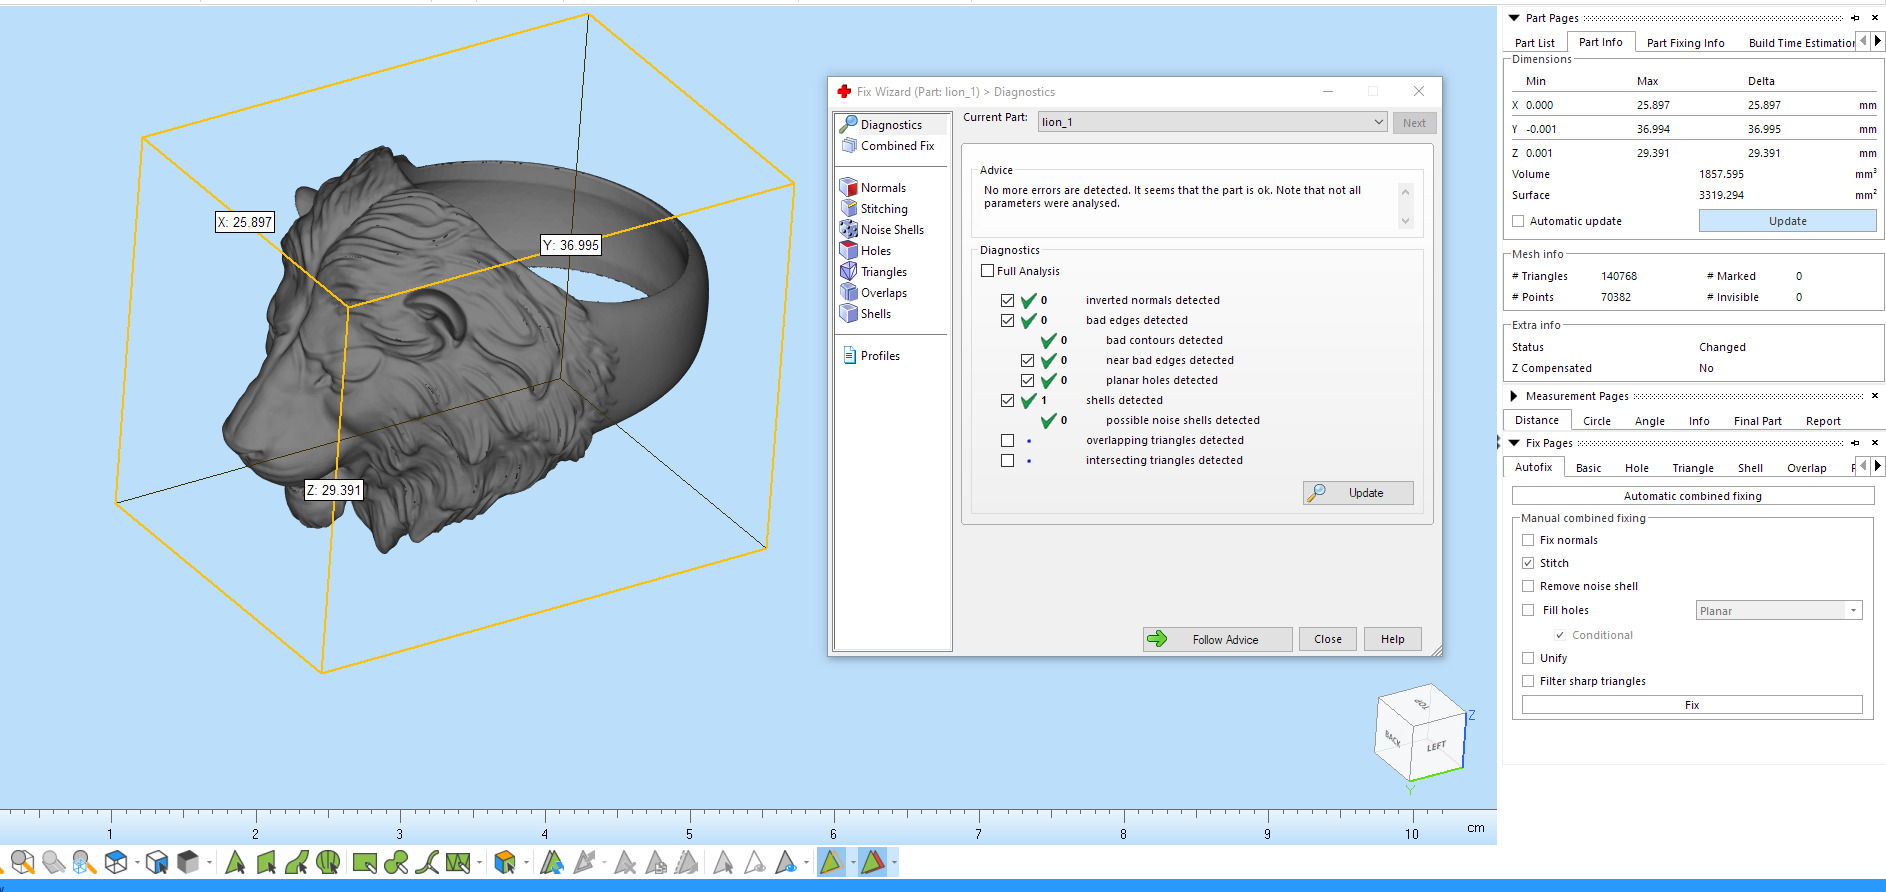
Task: Click the Close button in Fix Wizard
Action: 1328,639
